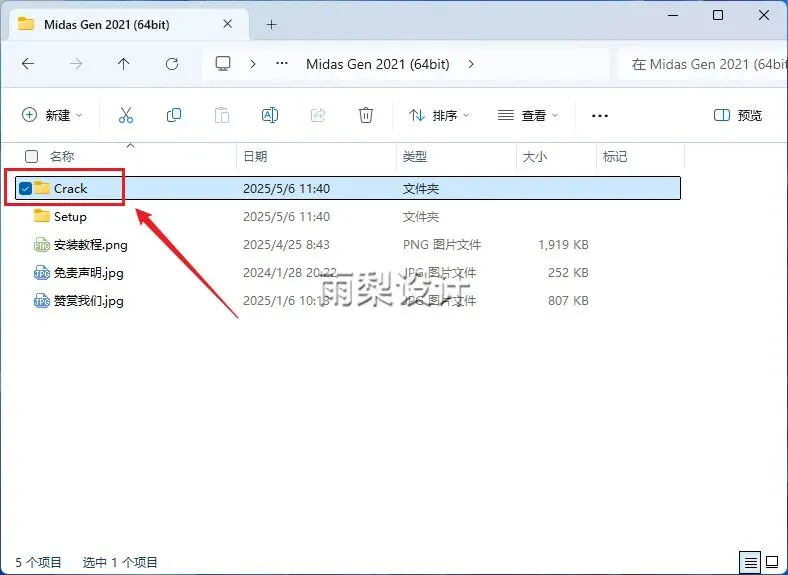Open the hidden path ellipsis in address bar
The image size is (788, 575).
pos(282,63)
